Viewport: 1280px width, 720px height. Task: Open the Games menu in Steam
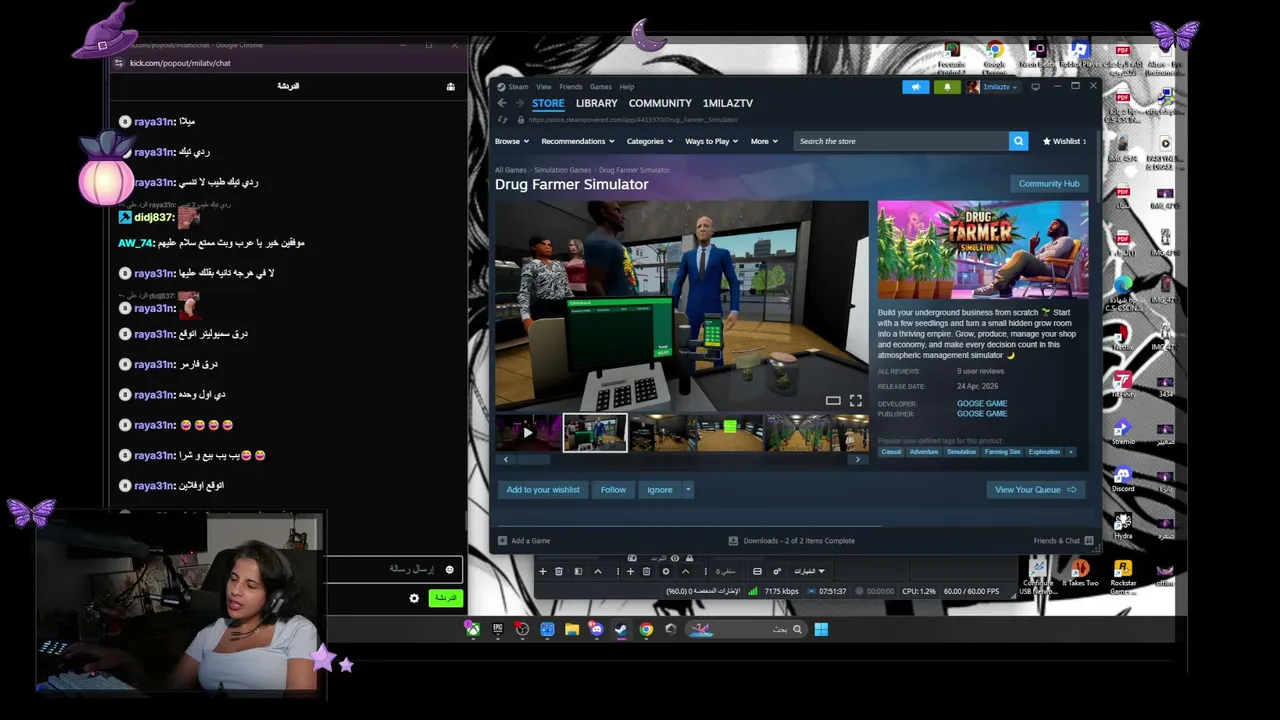(600, 87)
